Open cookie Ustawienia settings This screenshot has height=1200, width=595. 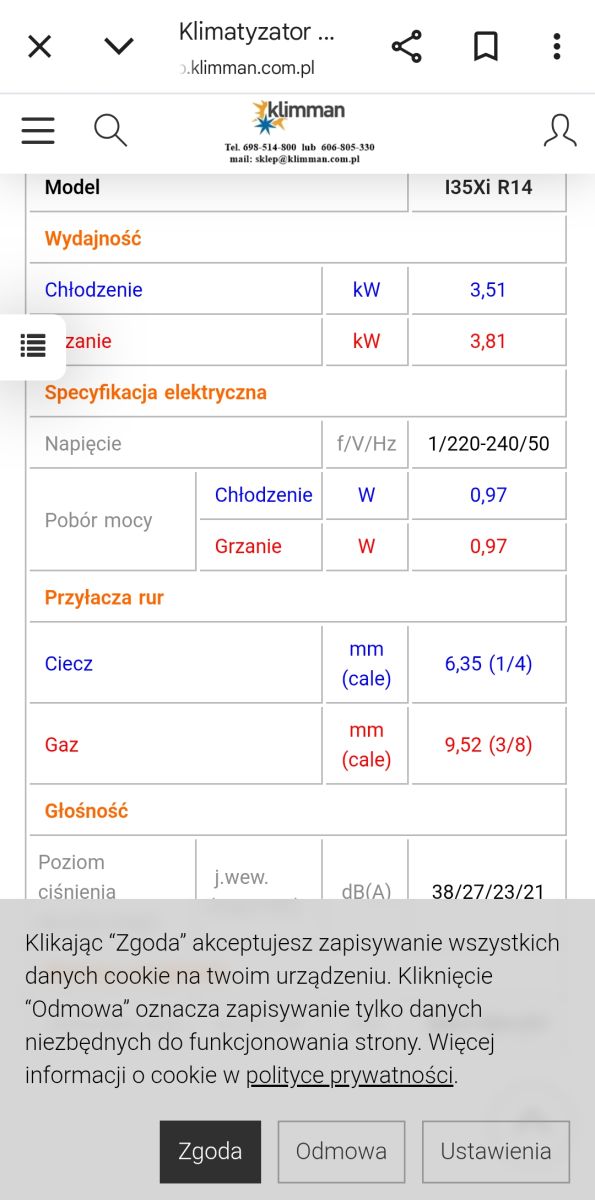pos(496,1152)
